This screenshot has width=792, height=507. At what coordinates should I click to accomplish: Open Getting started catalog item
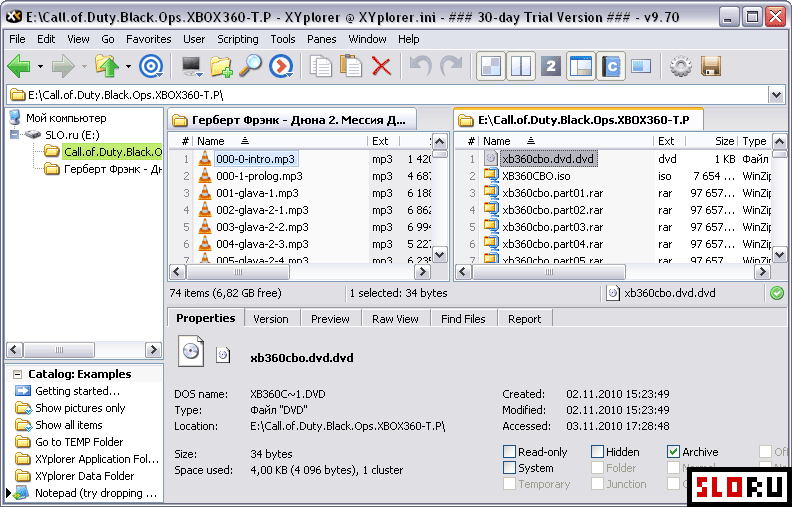(77, 391)
